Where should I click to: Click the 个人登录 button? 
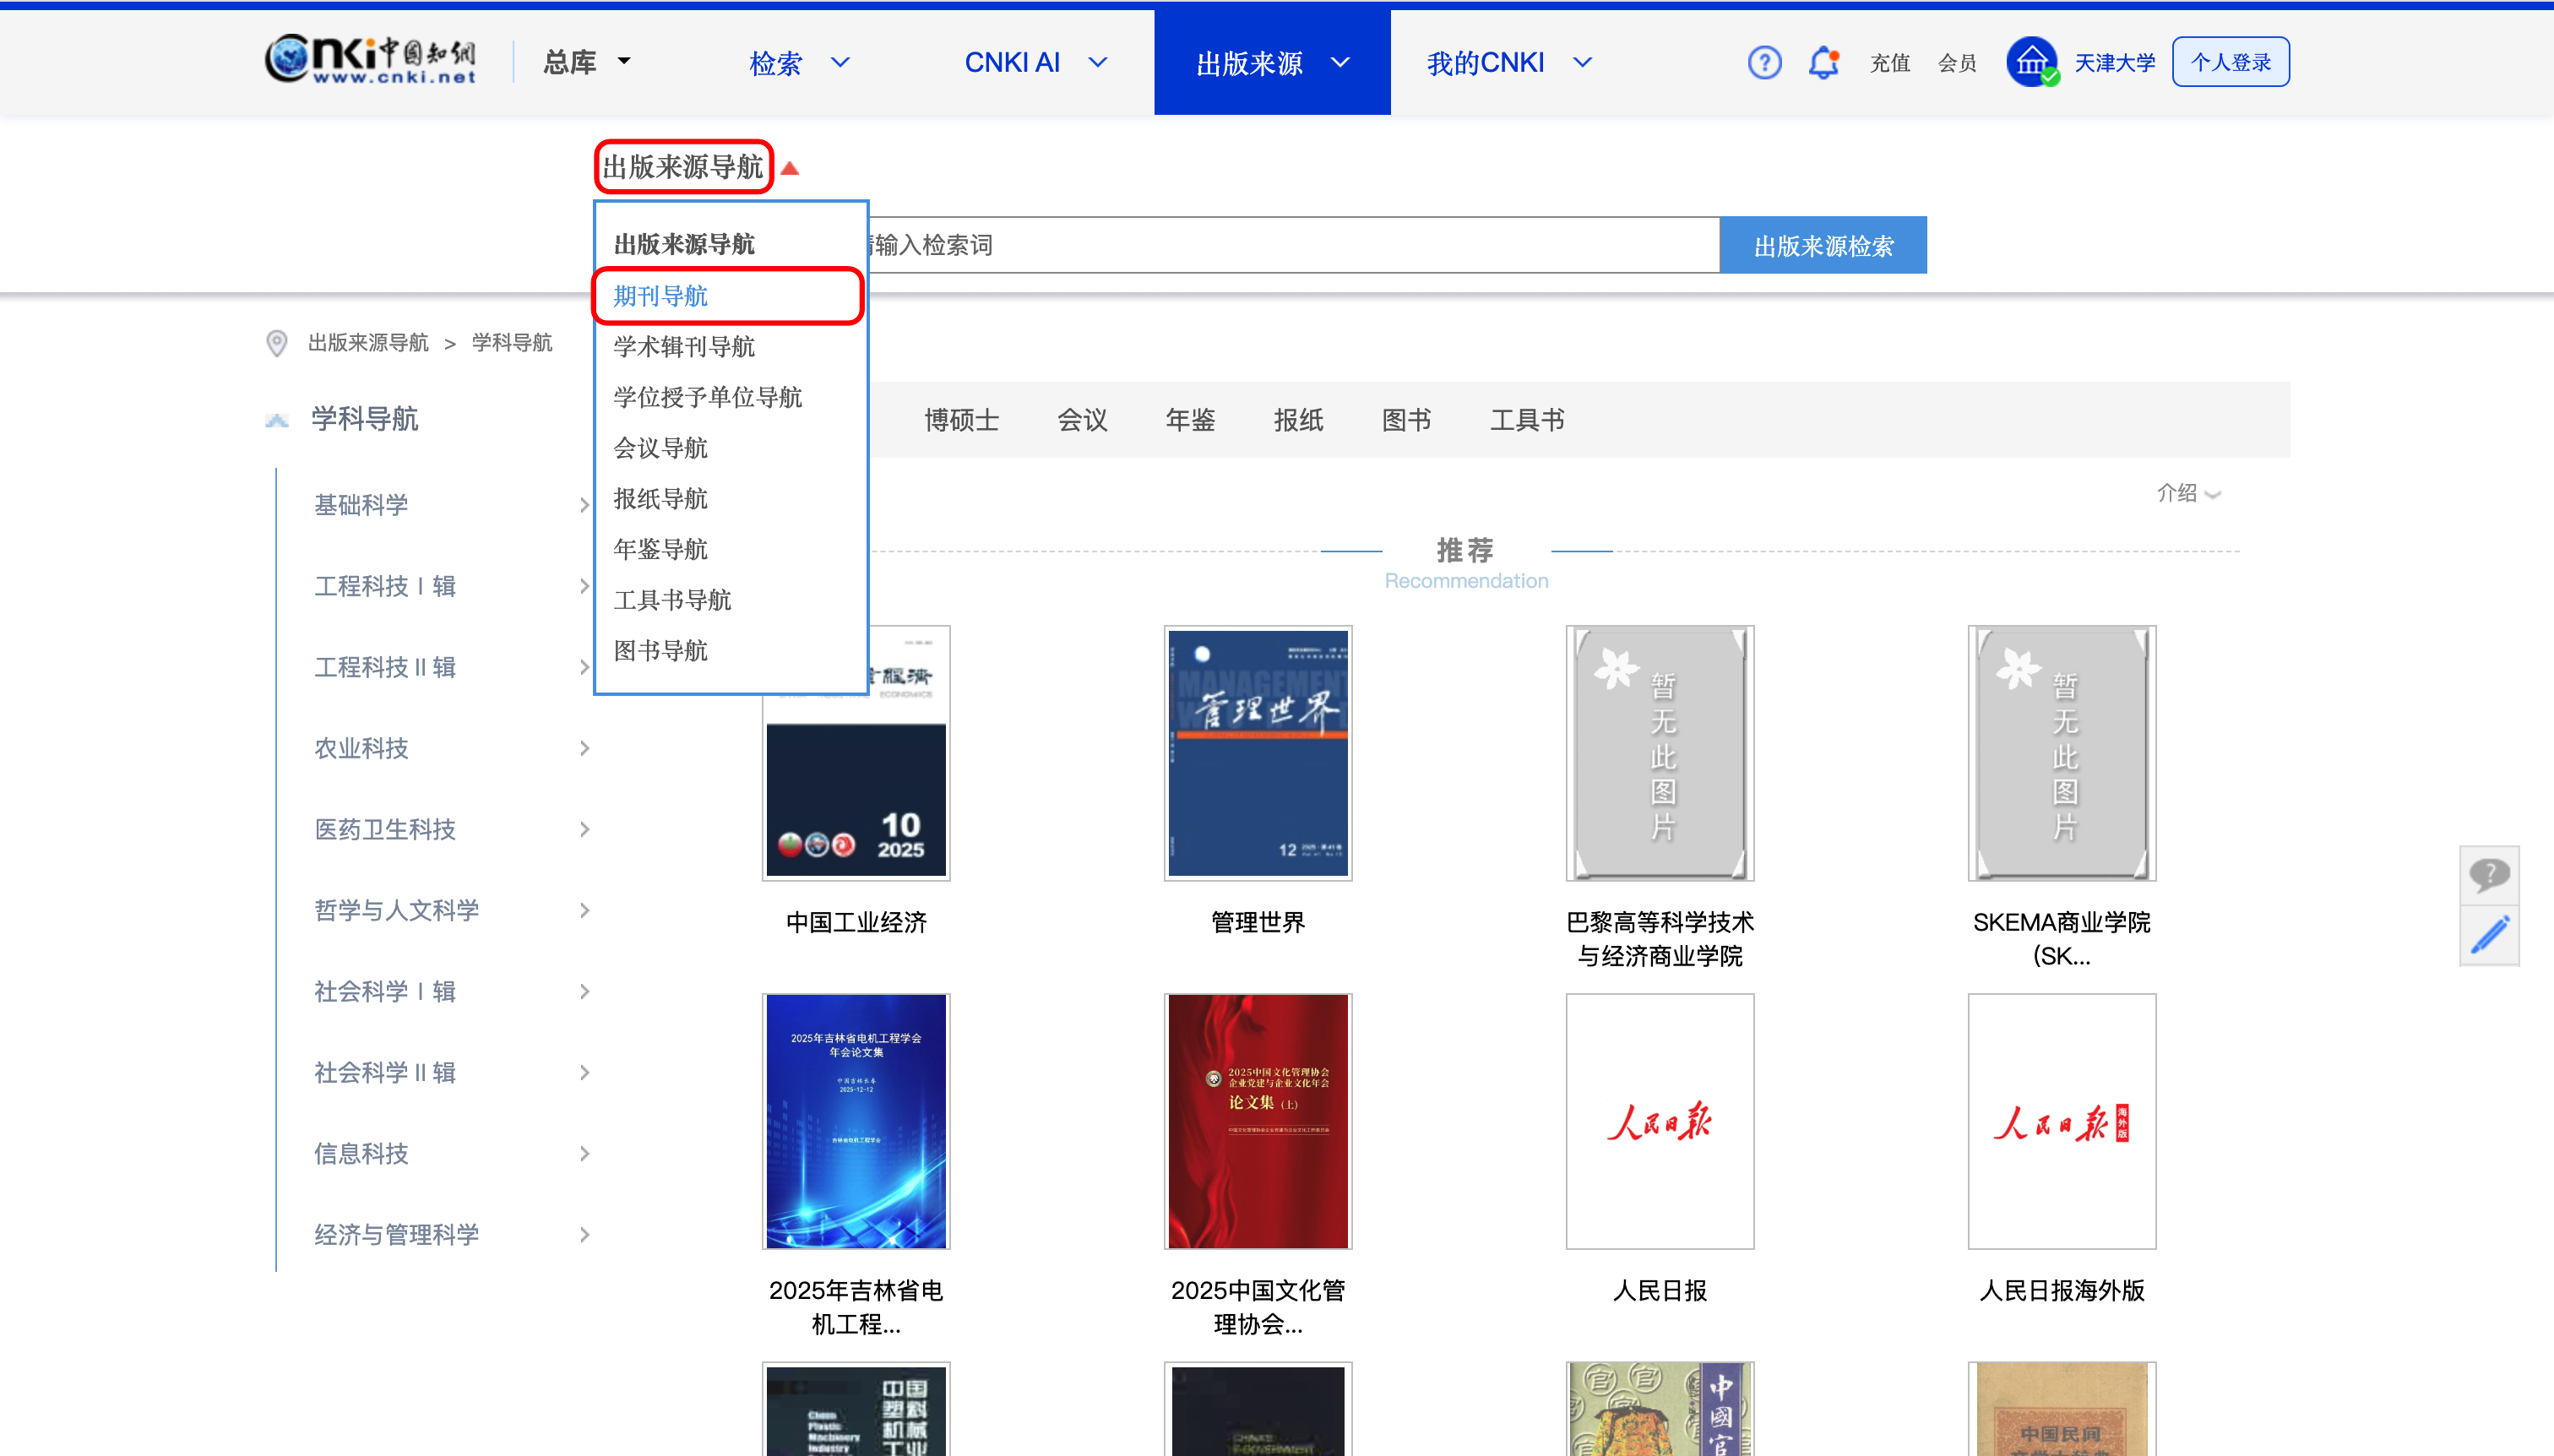point(2230,62)
